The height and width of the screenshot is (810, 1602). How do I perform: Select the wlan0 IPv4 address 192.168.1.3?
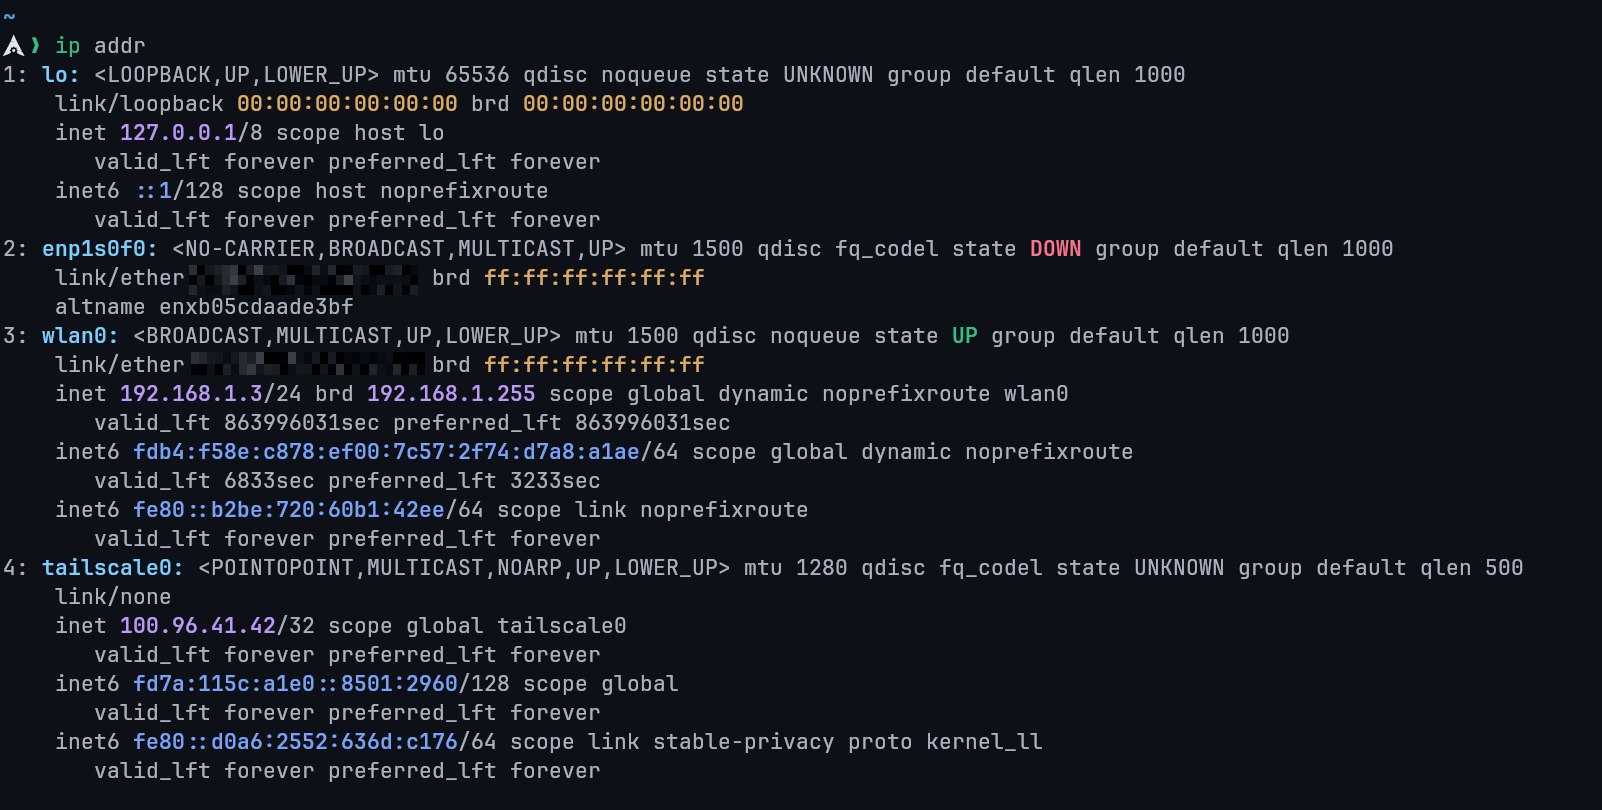click(x=191, y=394)
